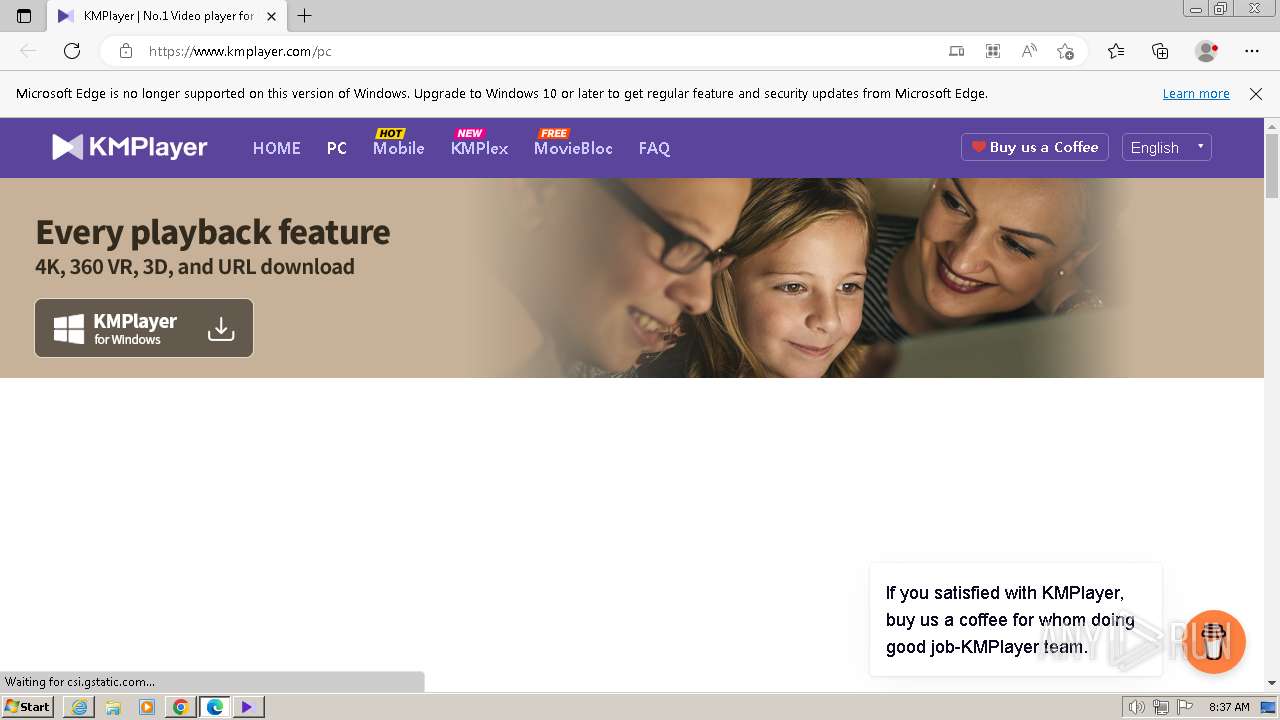Click the page vertical scrollbar thumb
Image resolution: width=1280 pixels, height=720 pixels.
(1272, 166)
